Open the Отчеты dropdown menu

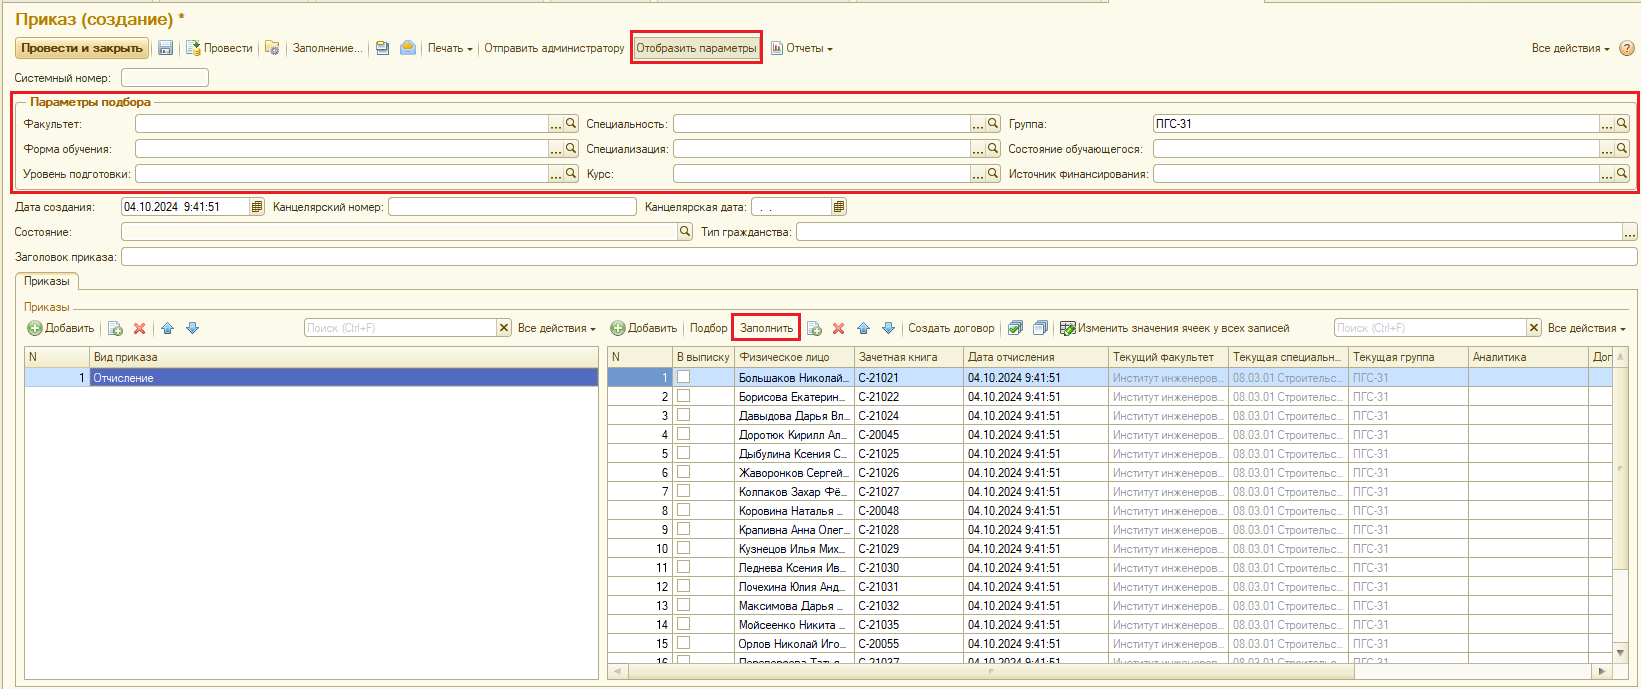802,48
